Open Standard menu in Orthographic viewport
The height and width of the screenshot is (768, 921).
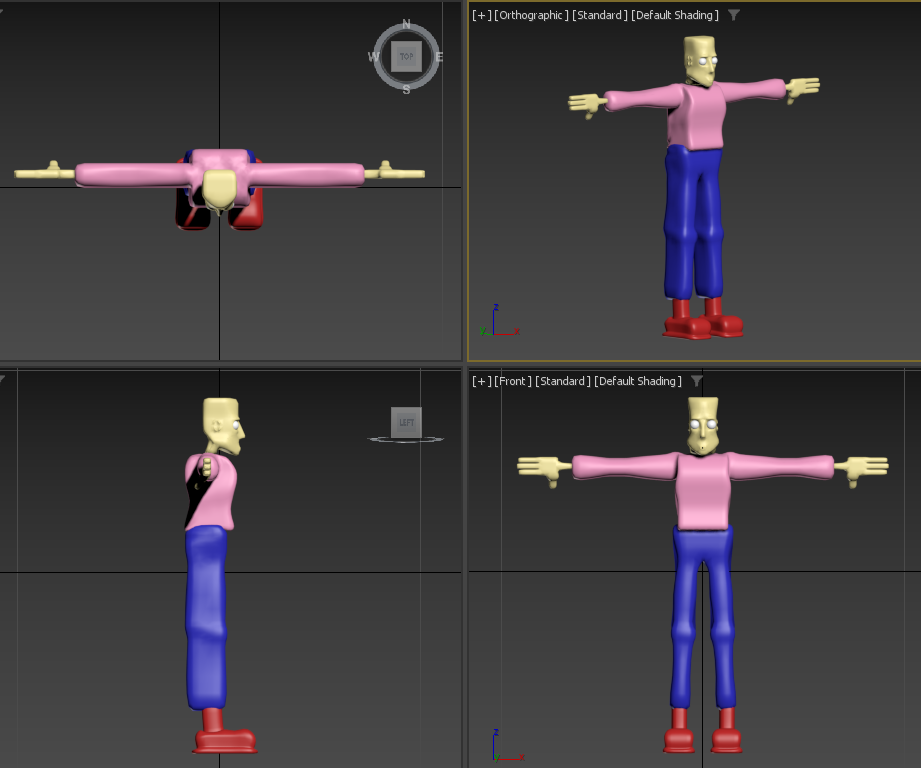(600, 15)
